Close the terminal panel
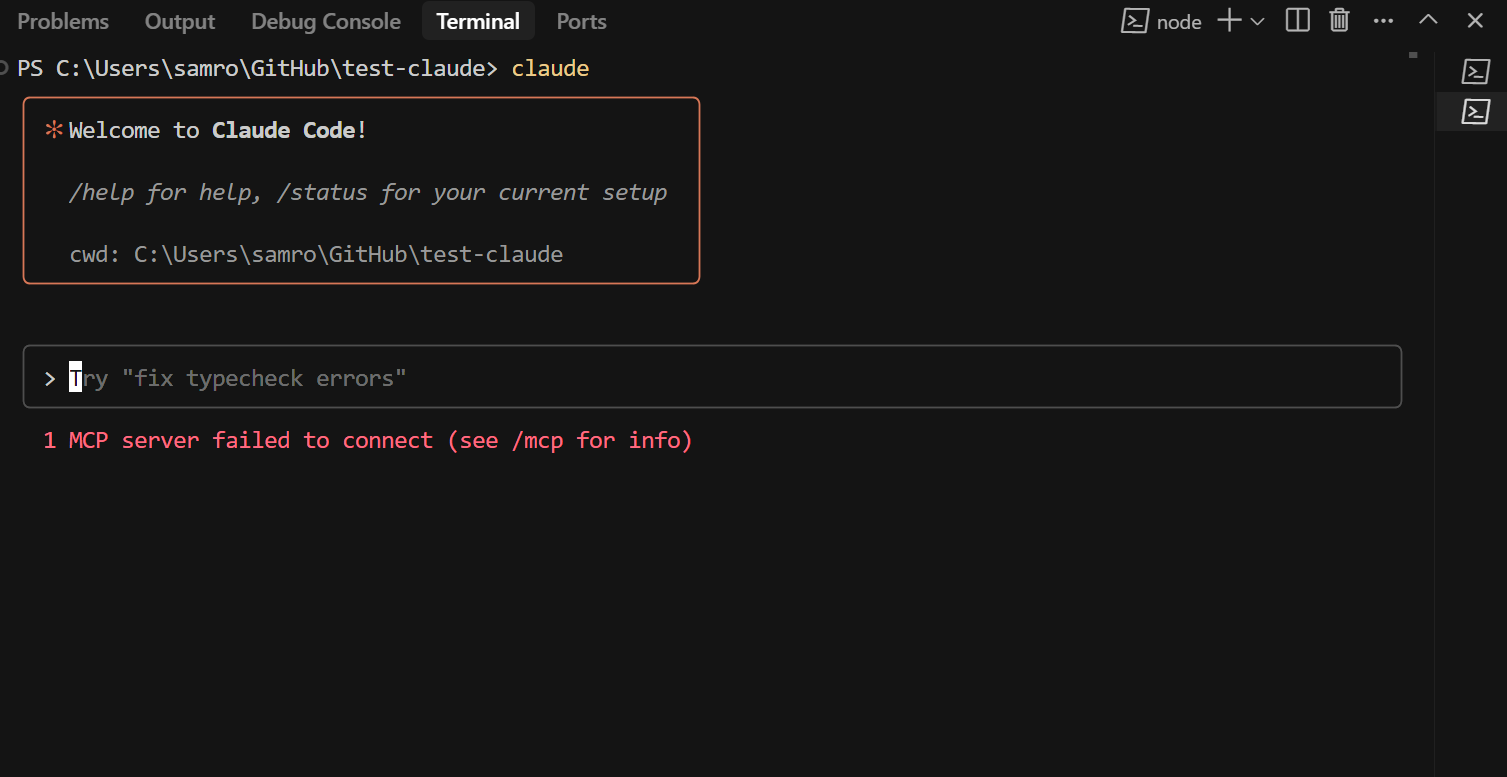 coord(1475,20)
